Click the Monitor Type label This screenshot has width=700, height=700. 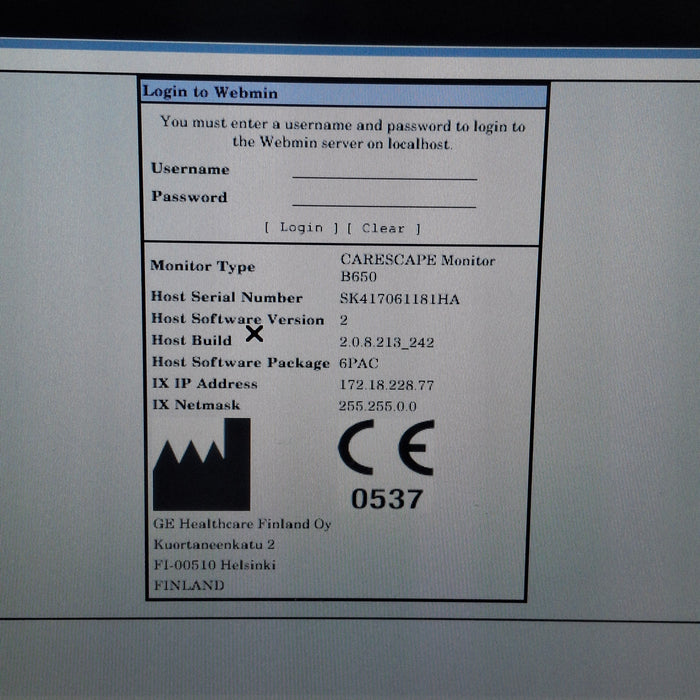[203, 266]
